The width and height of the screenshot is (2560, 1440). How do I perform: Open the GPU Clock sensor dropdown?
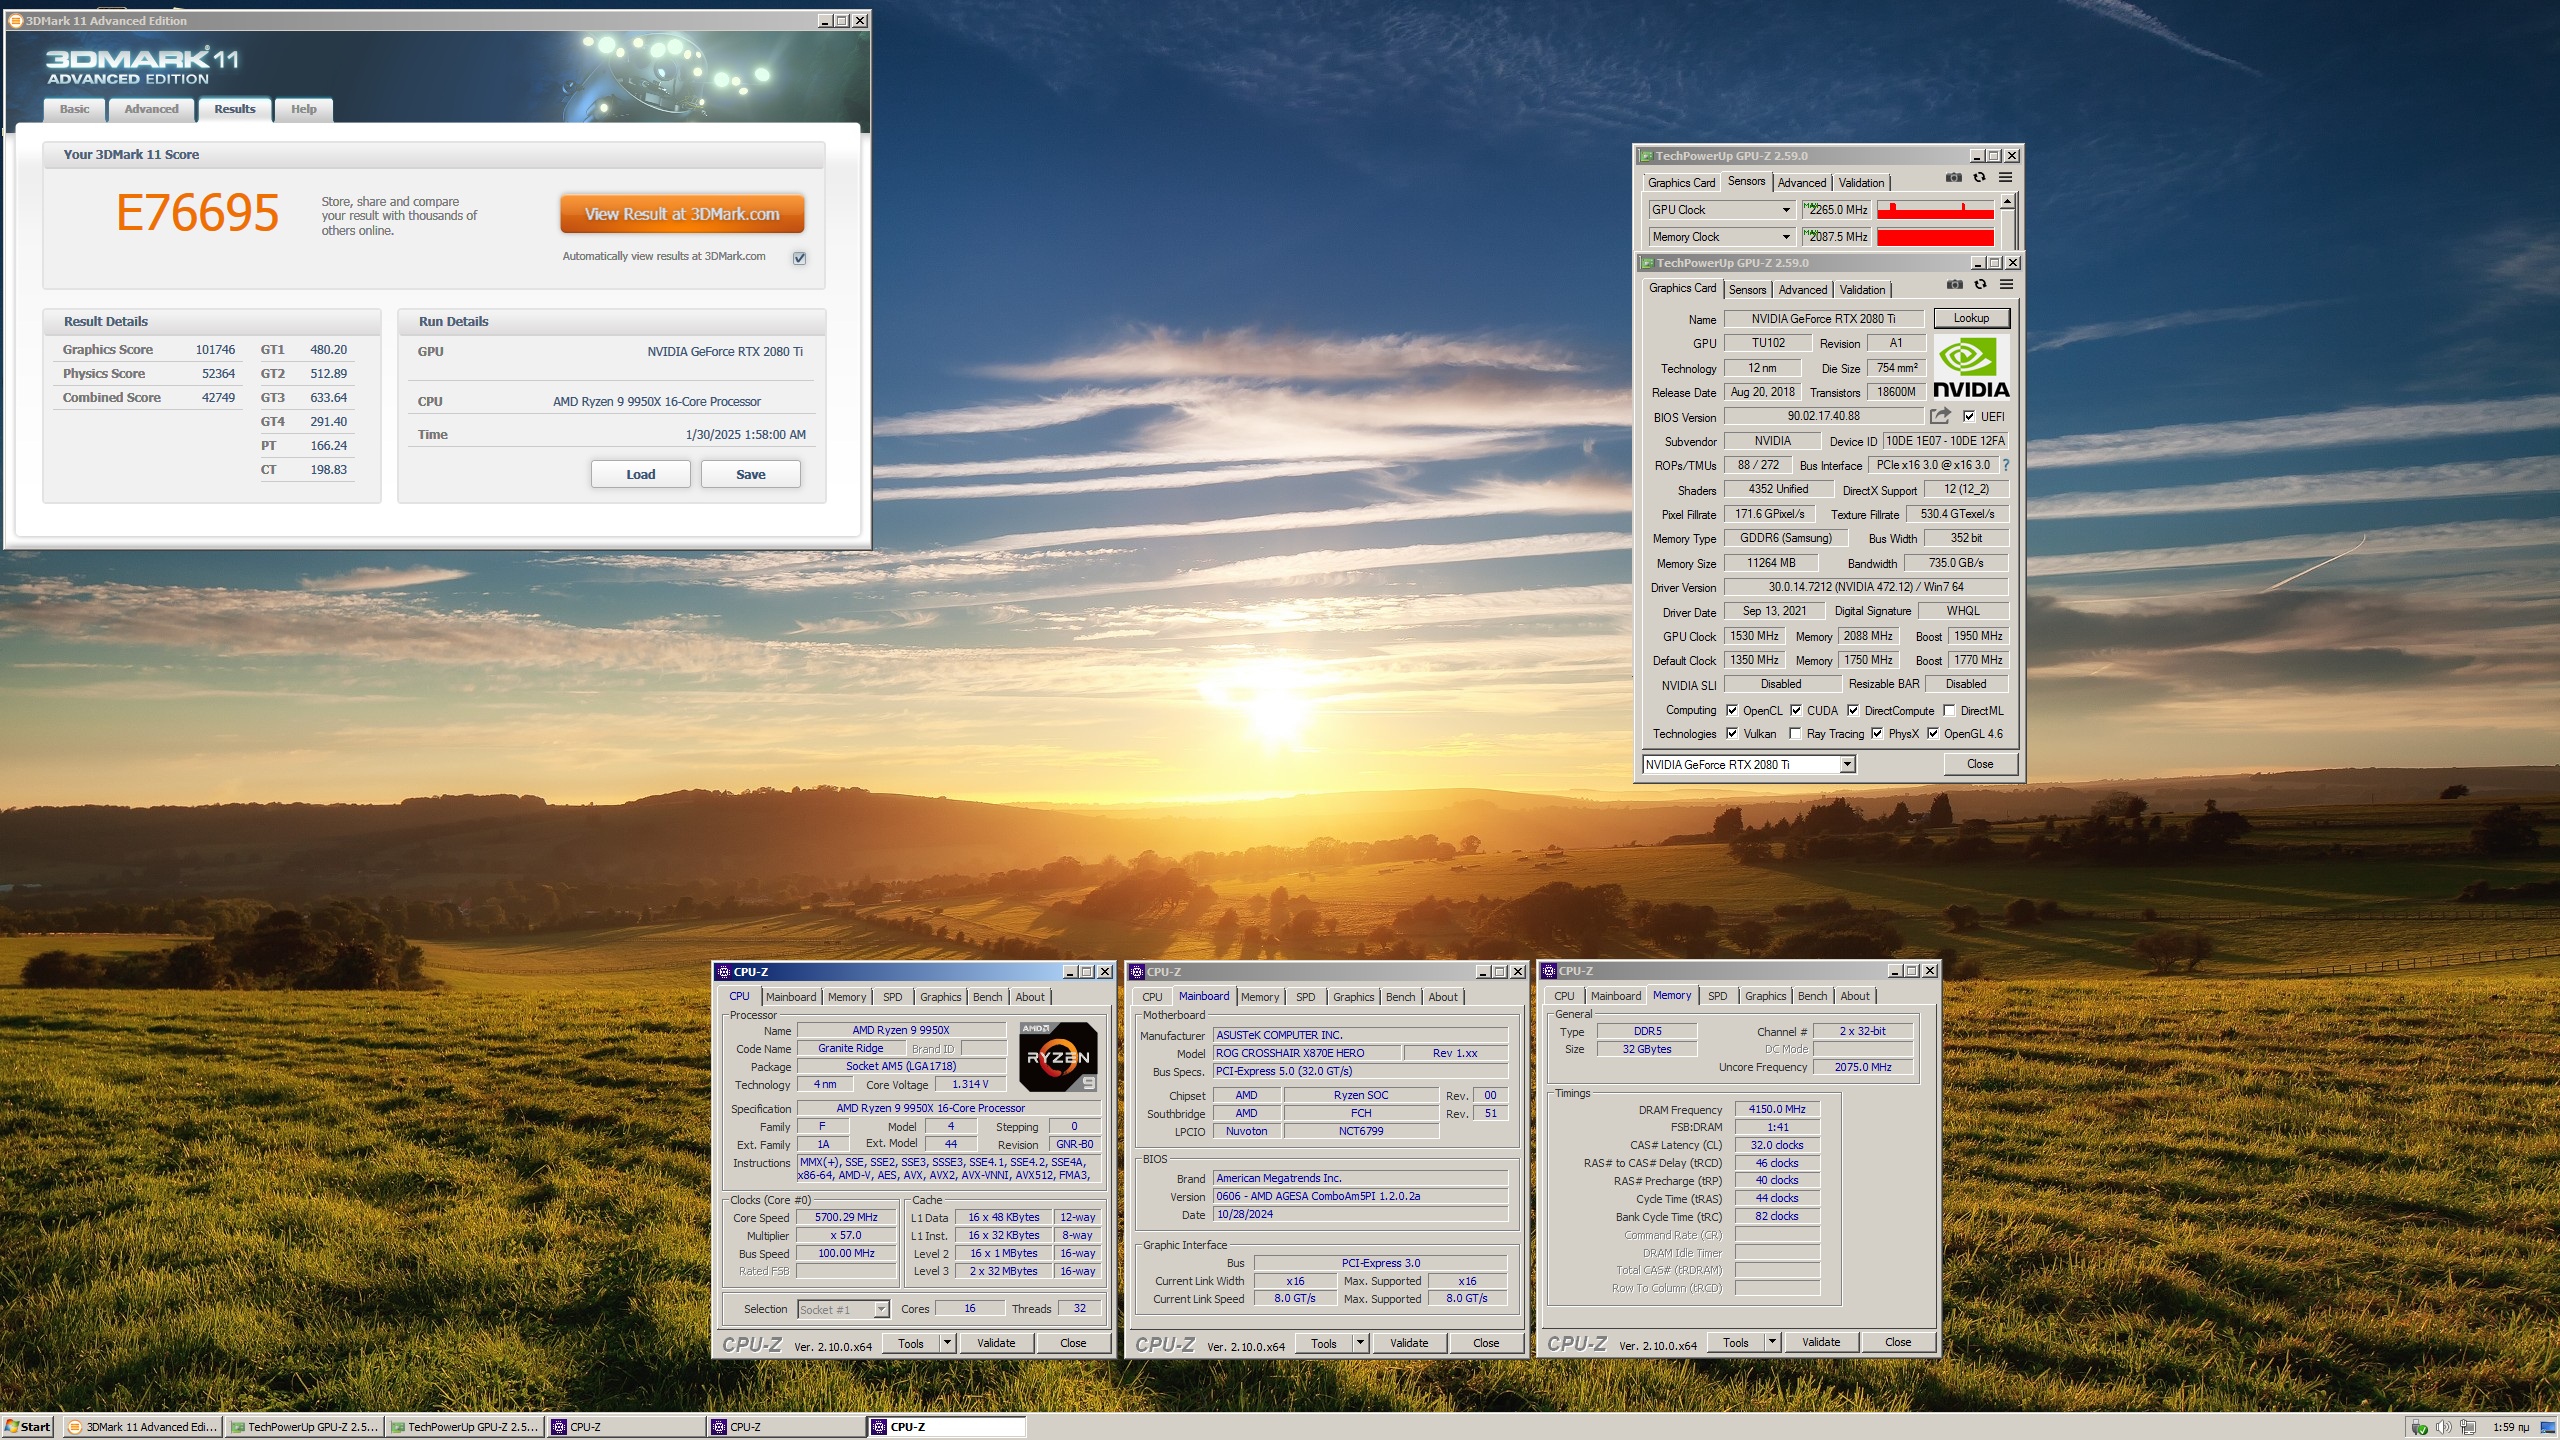point(1786,210)
